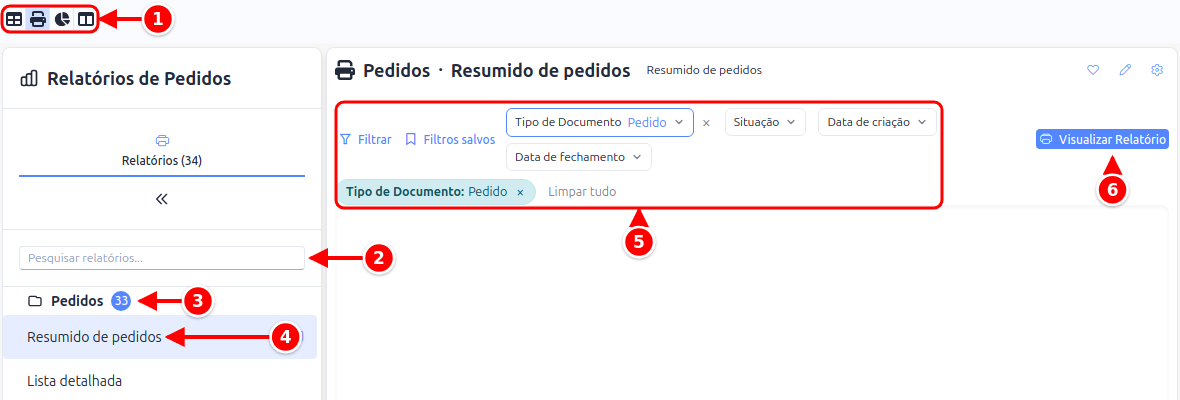Expand the Pedidos folder group

(x=77, y=302)
